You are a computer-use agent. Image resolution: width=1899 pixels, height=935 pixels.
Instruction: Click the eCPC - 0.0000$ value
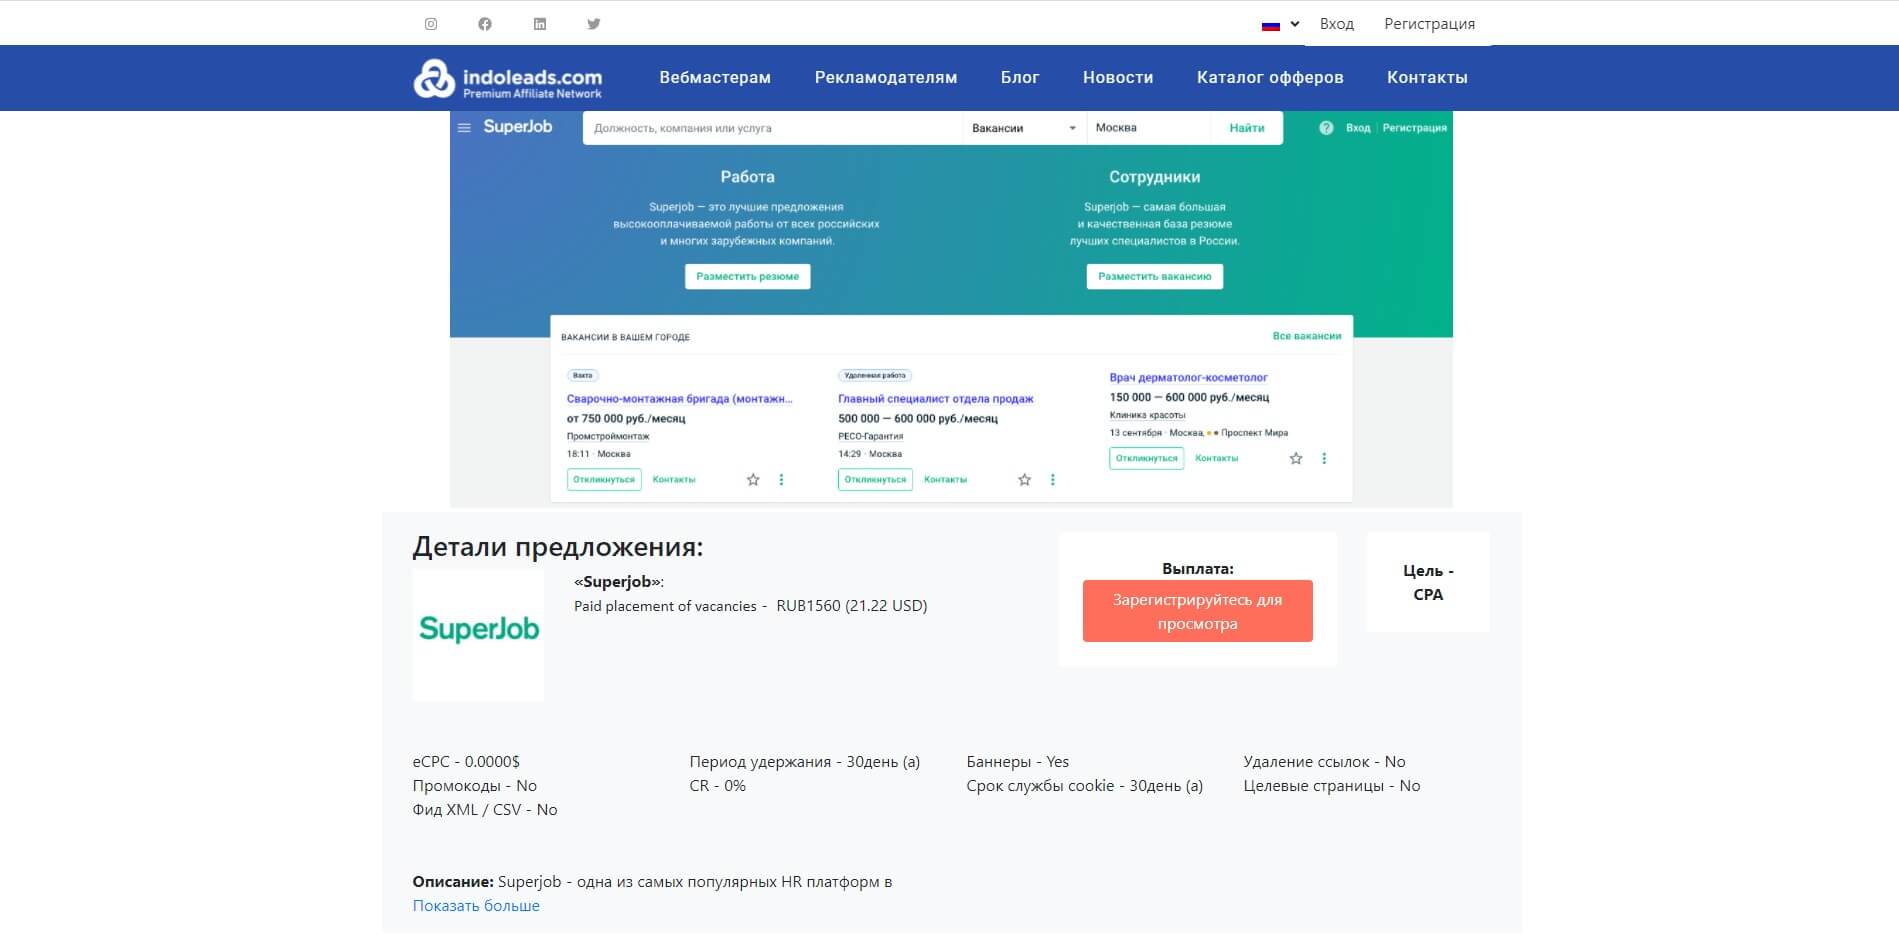click(x=466, y=762)
